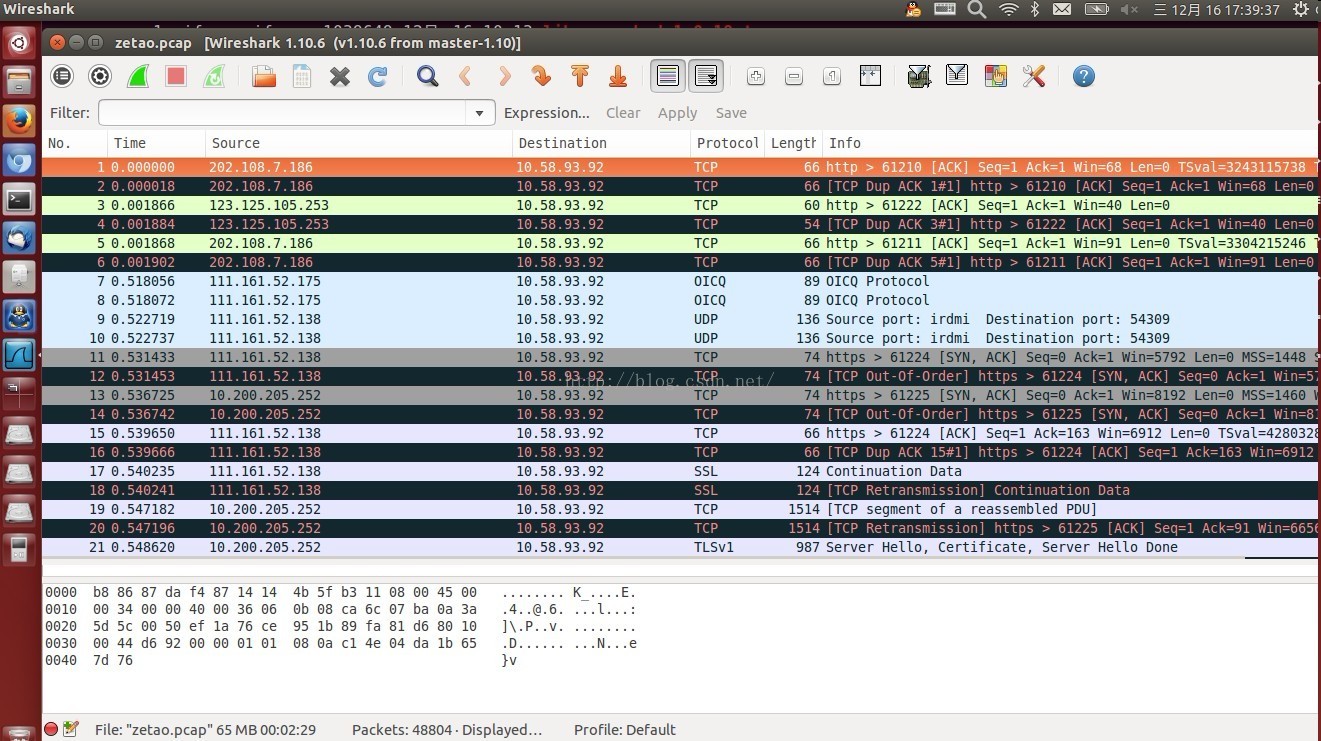1321x741 pixels.
Task: Sort packets by Destination column
Action: click(x=602, y=143)
